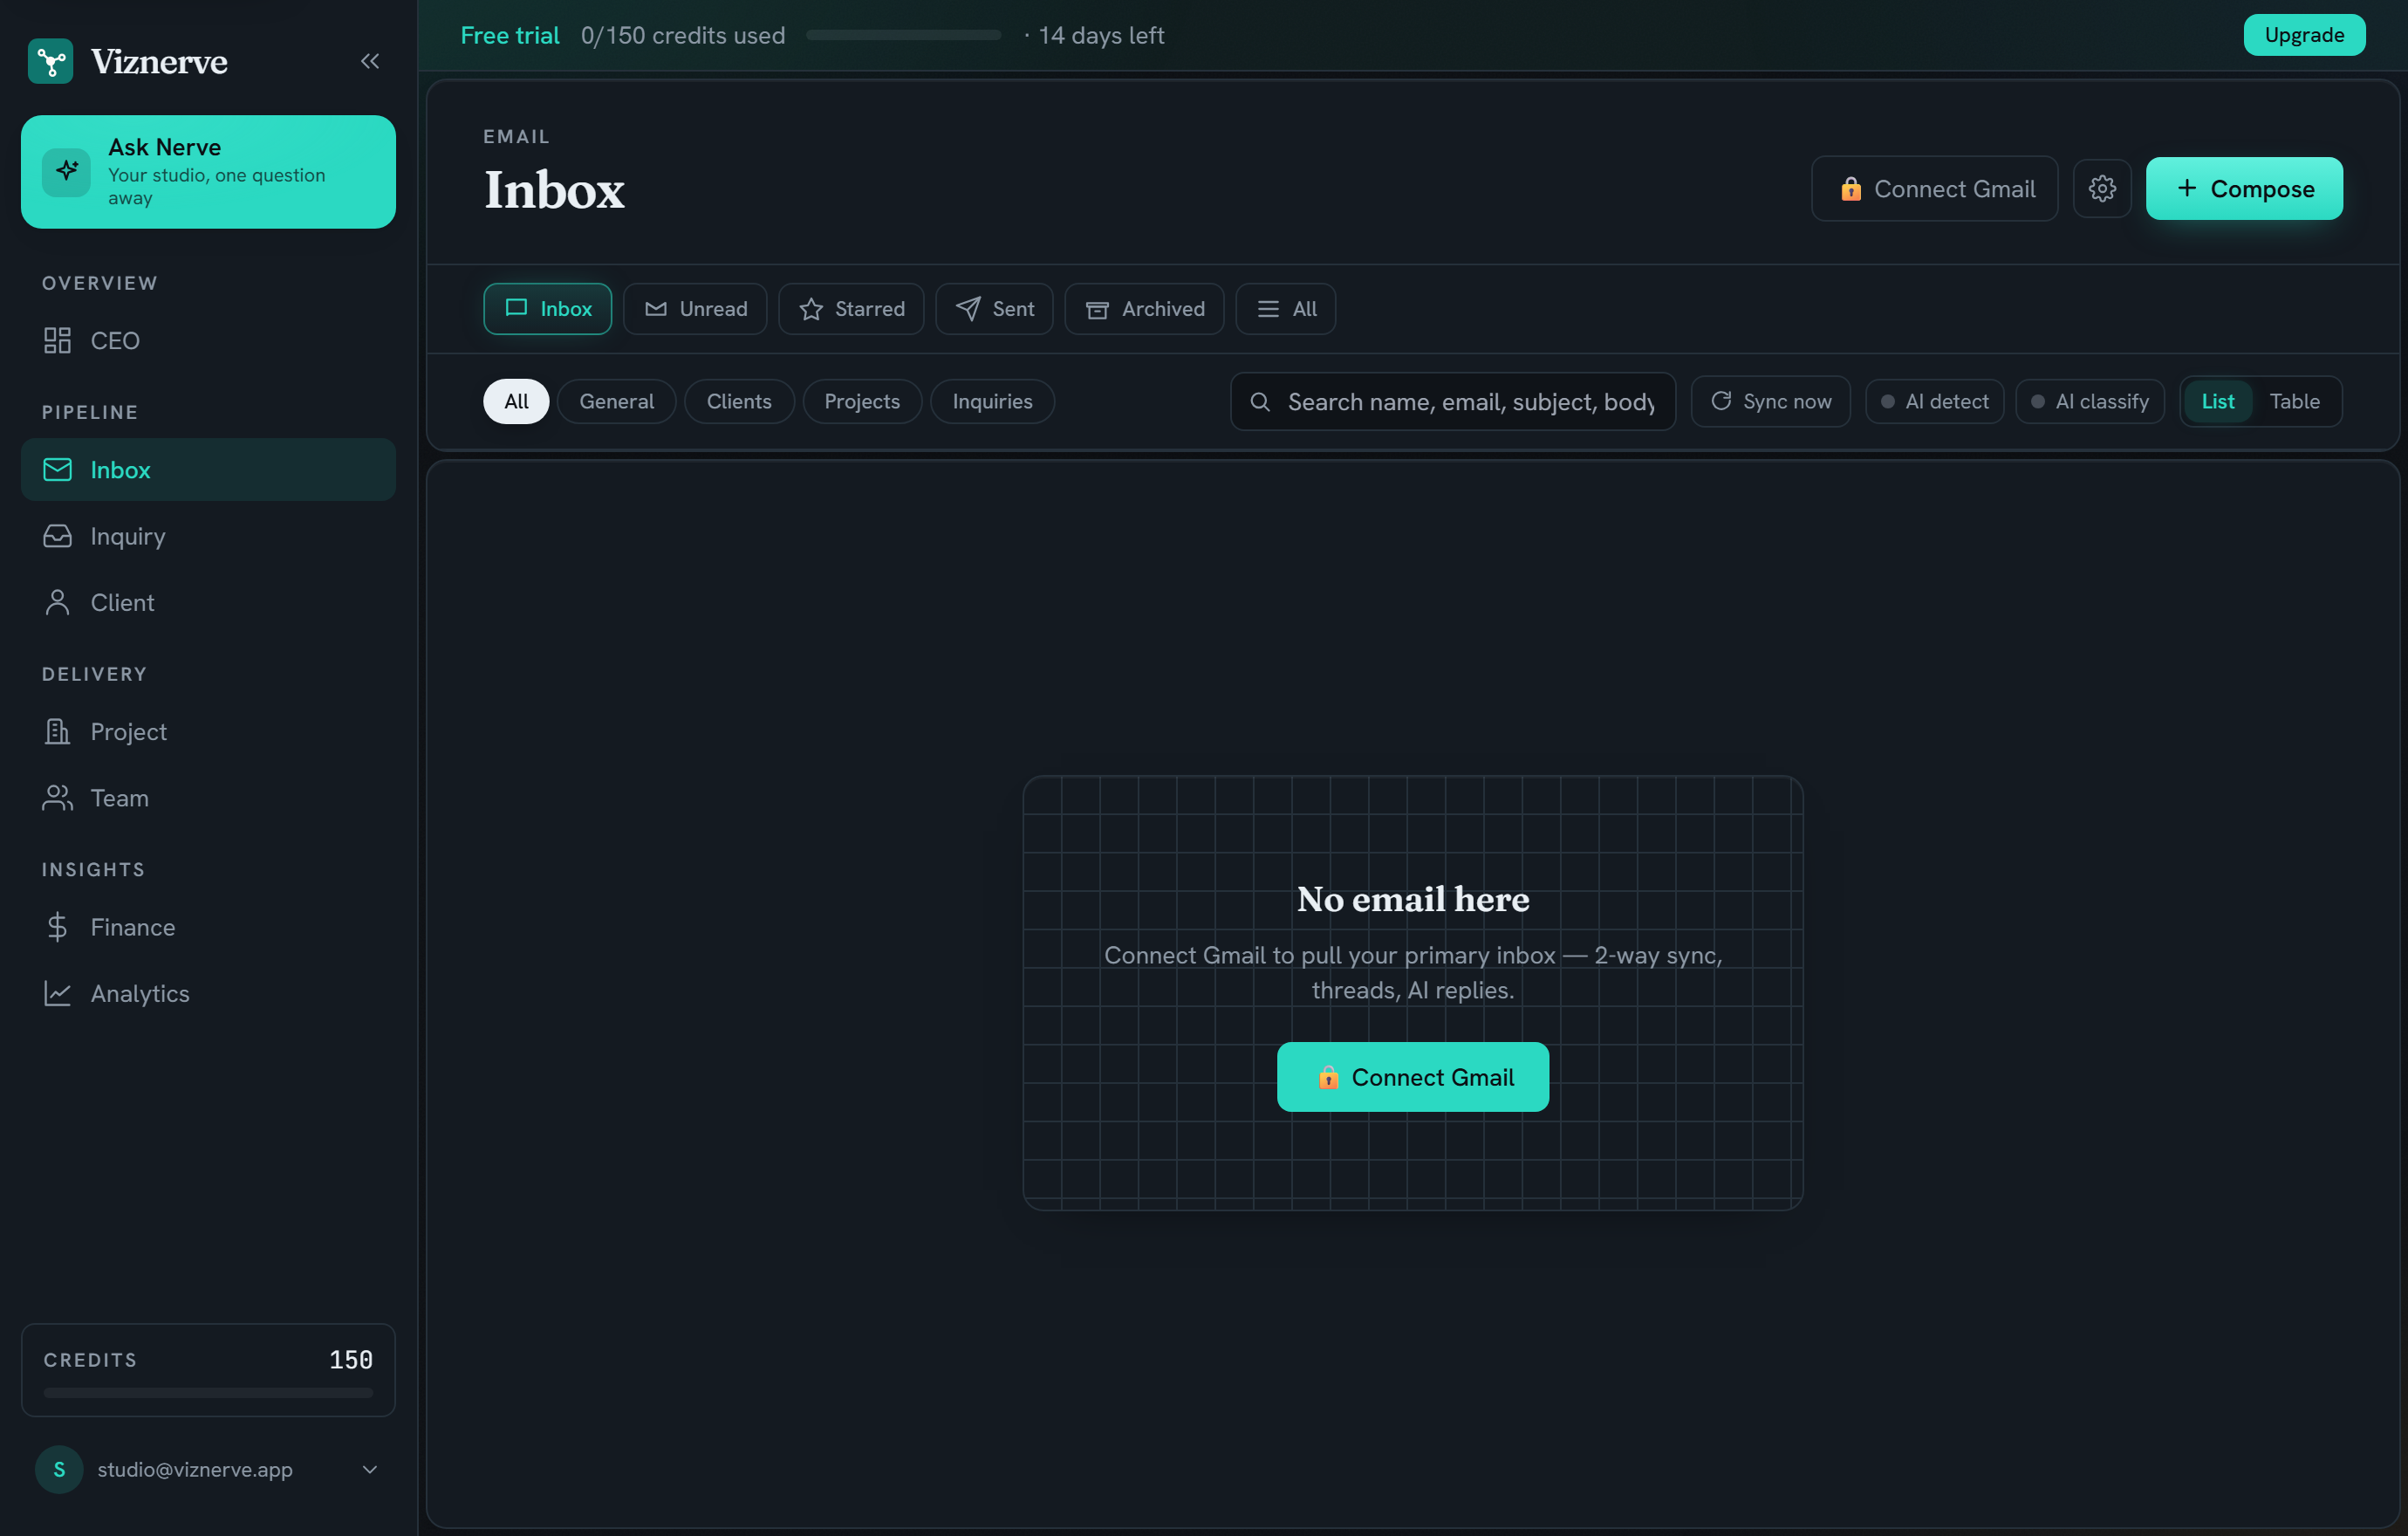2408x1536 pixels.
Task: Expand the studio@vizneve.app account menu chevron
Action: coord(370,1470)
